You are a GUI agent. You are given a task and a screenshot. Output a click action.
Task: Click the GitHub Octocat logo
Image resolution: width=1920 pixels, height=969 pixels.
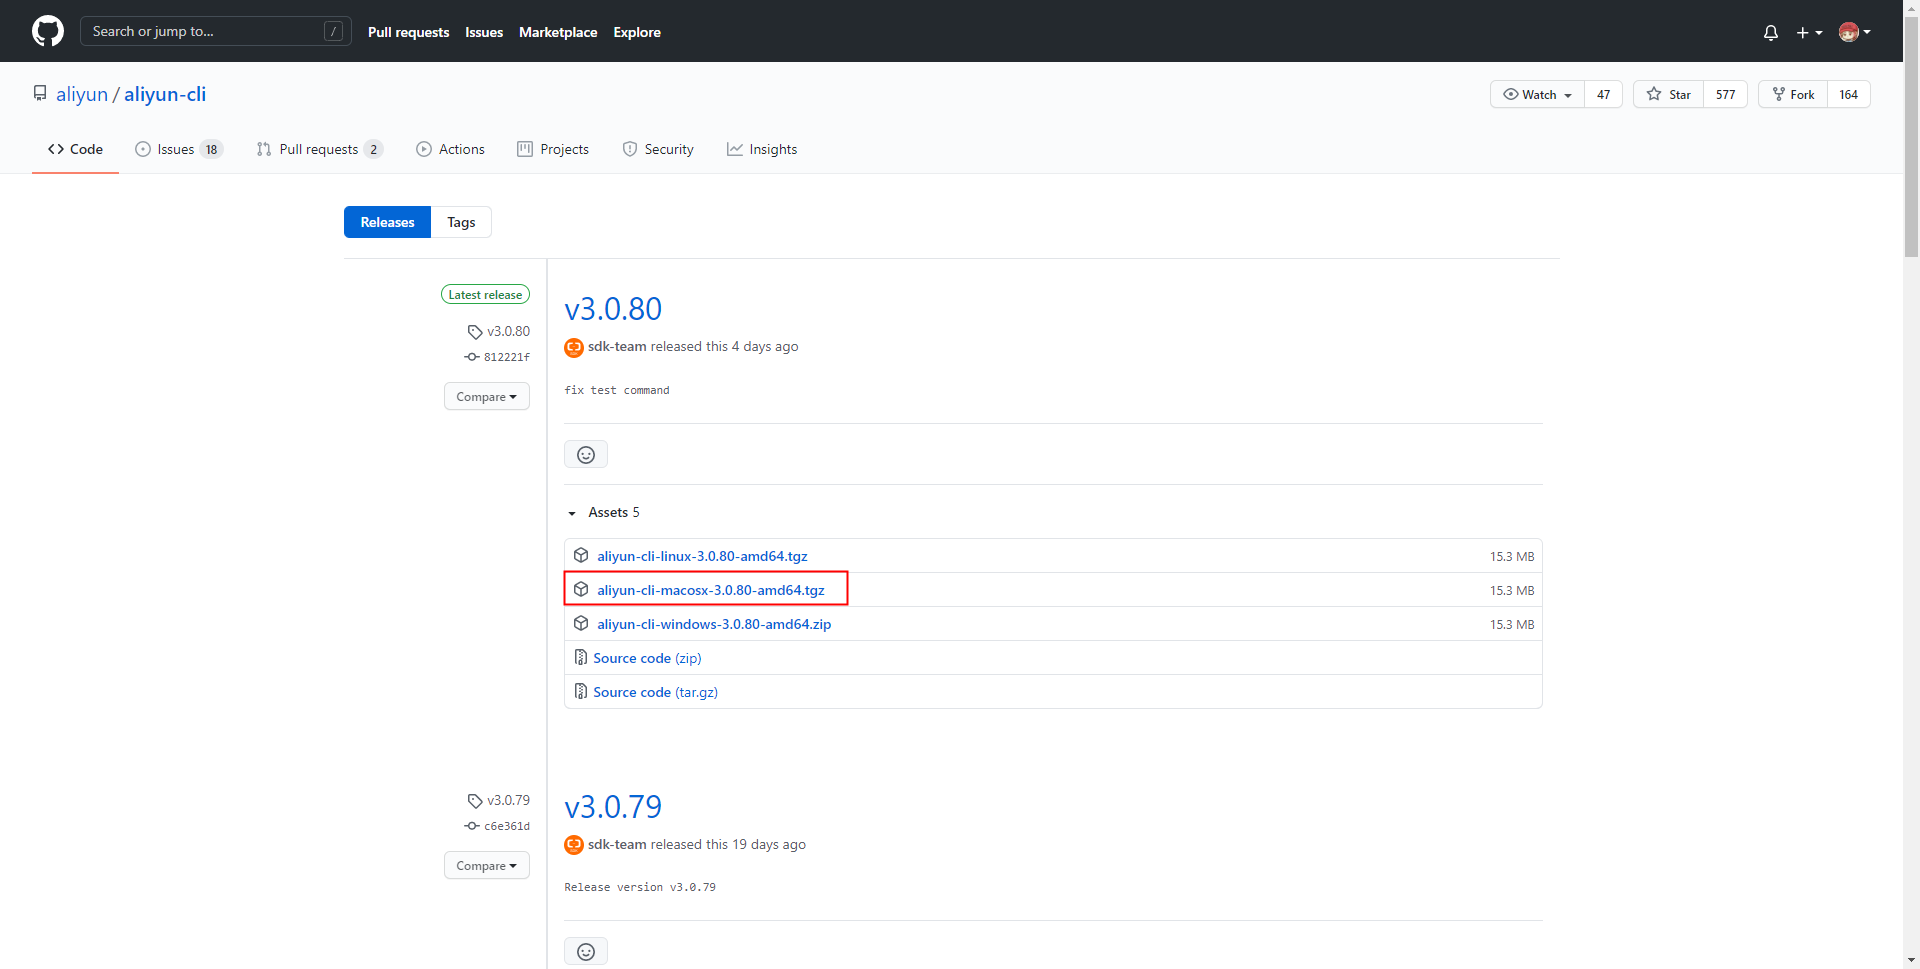48,31
